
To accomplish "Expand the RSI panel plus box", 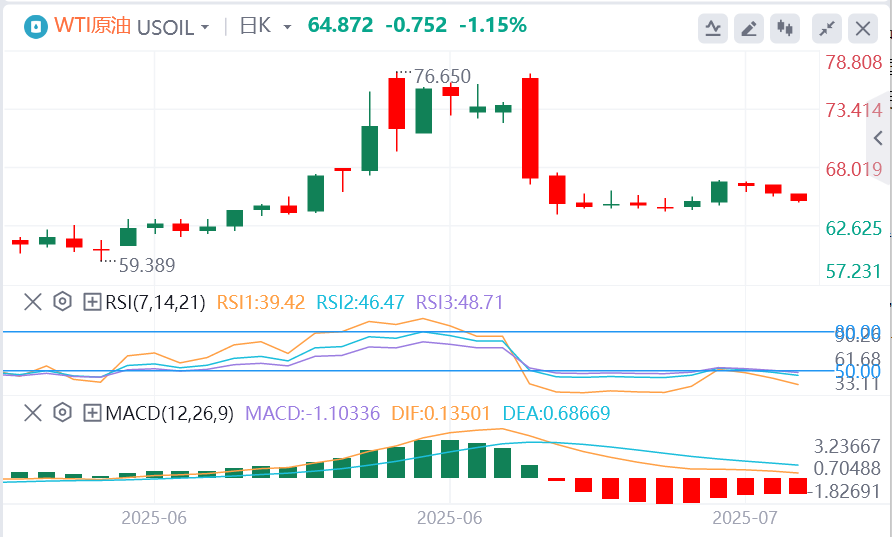I will tap(92, 301).
